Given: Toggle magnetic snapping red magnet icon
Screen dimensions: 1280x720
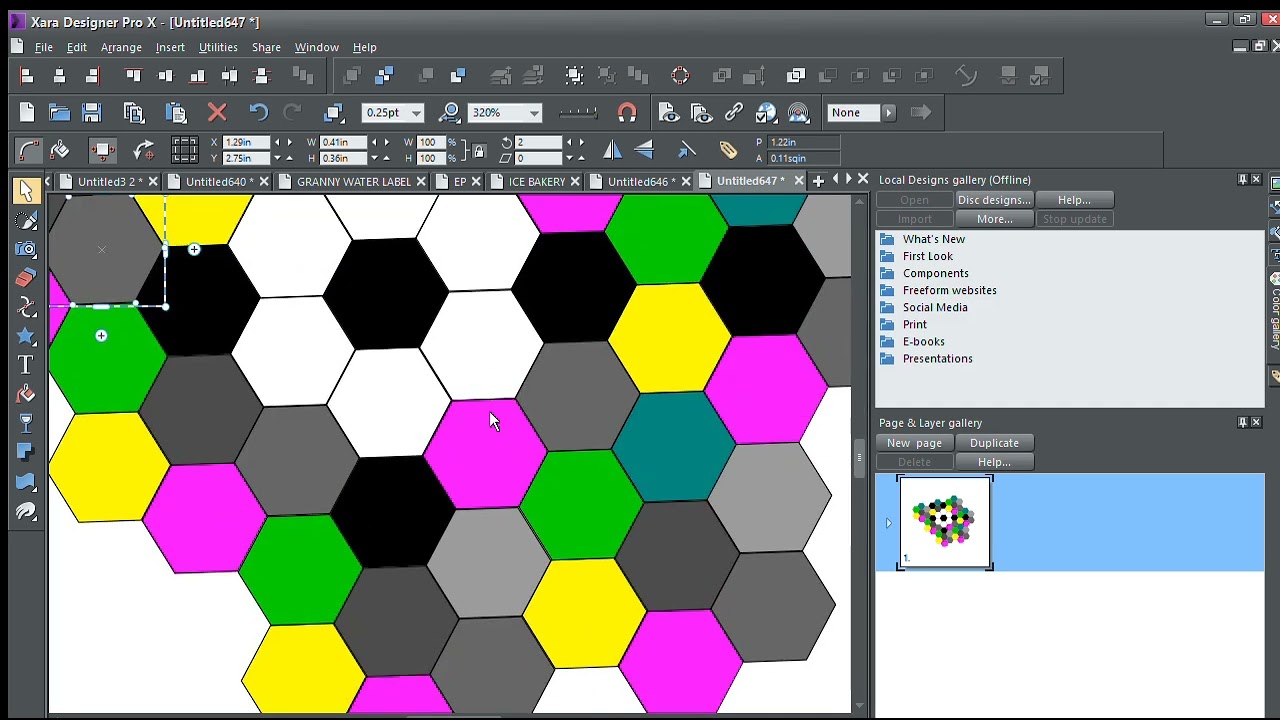Looking at the screenshot, I should (627, 113).
